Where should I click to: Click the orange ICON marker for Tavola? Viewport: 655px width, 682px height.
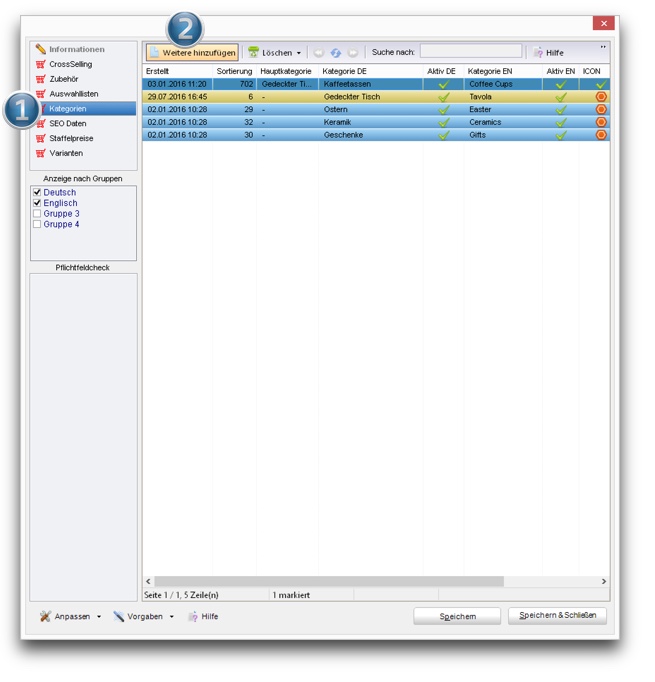[x=601, y=97]
